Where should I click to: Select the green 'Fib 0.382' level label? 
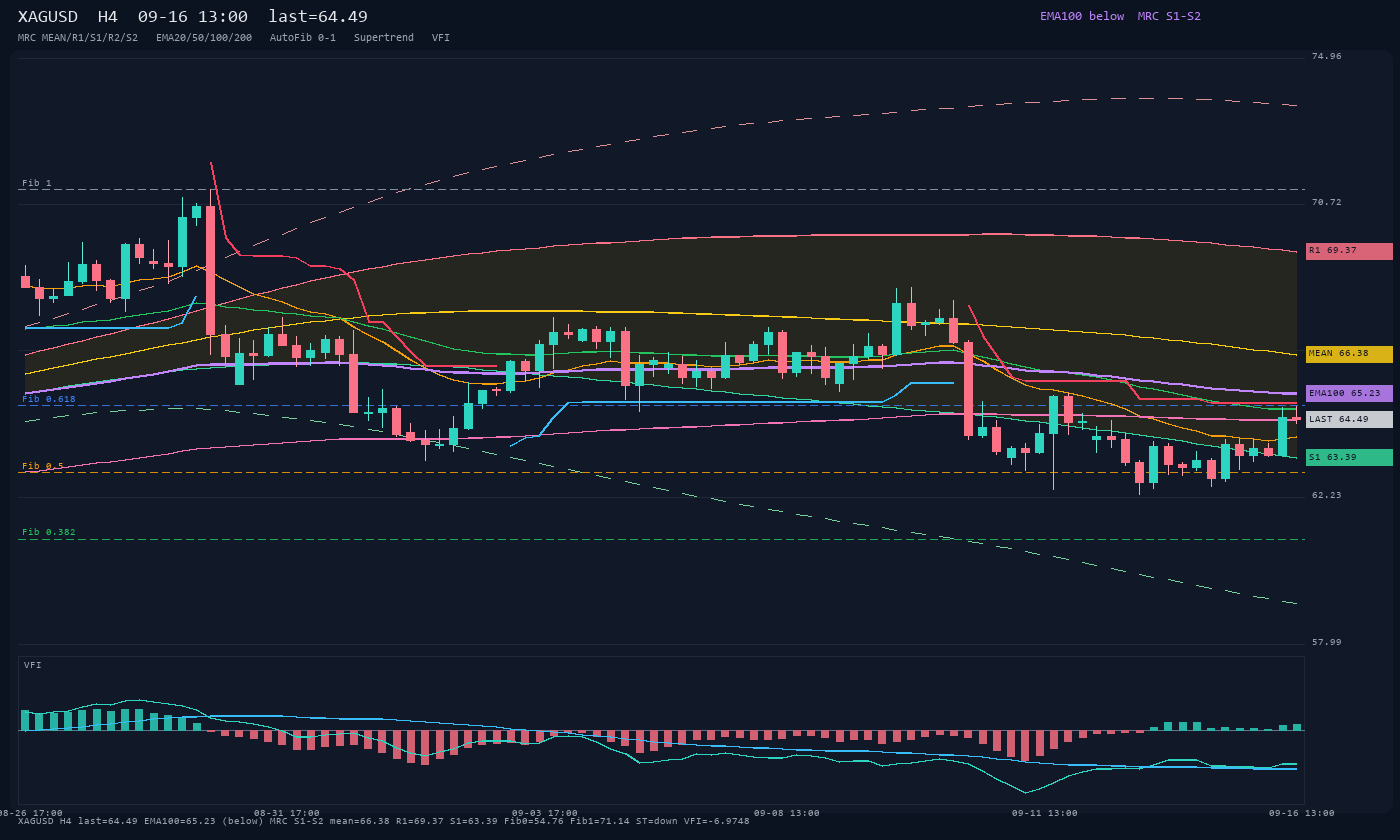pos(49,532)
